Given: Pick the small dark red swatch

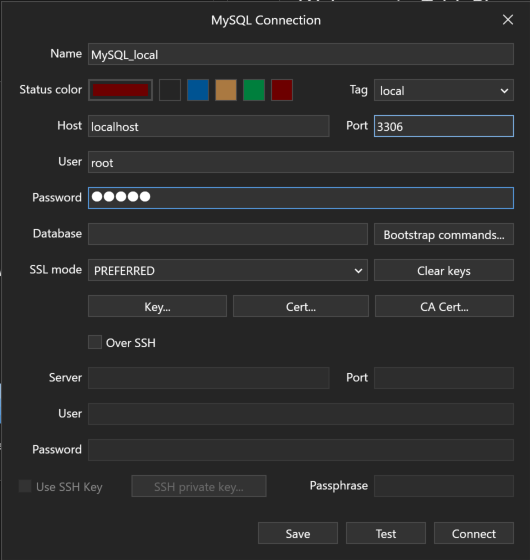Looking at the screenshot, I should tap(282, 90).
